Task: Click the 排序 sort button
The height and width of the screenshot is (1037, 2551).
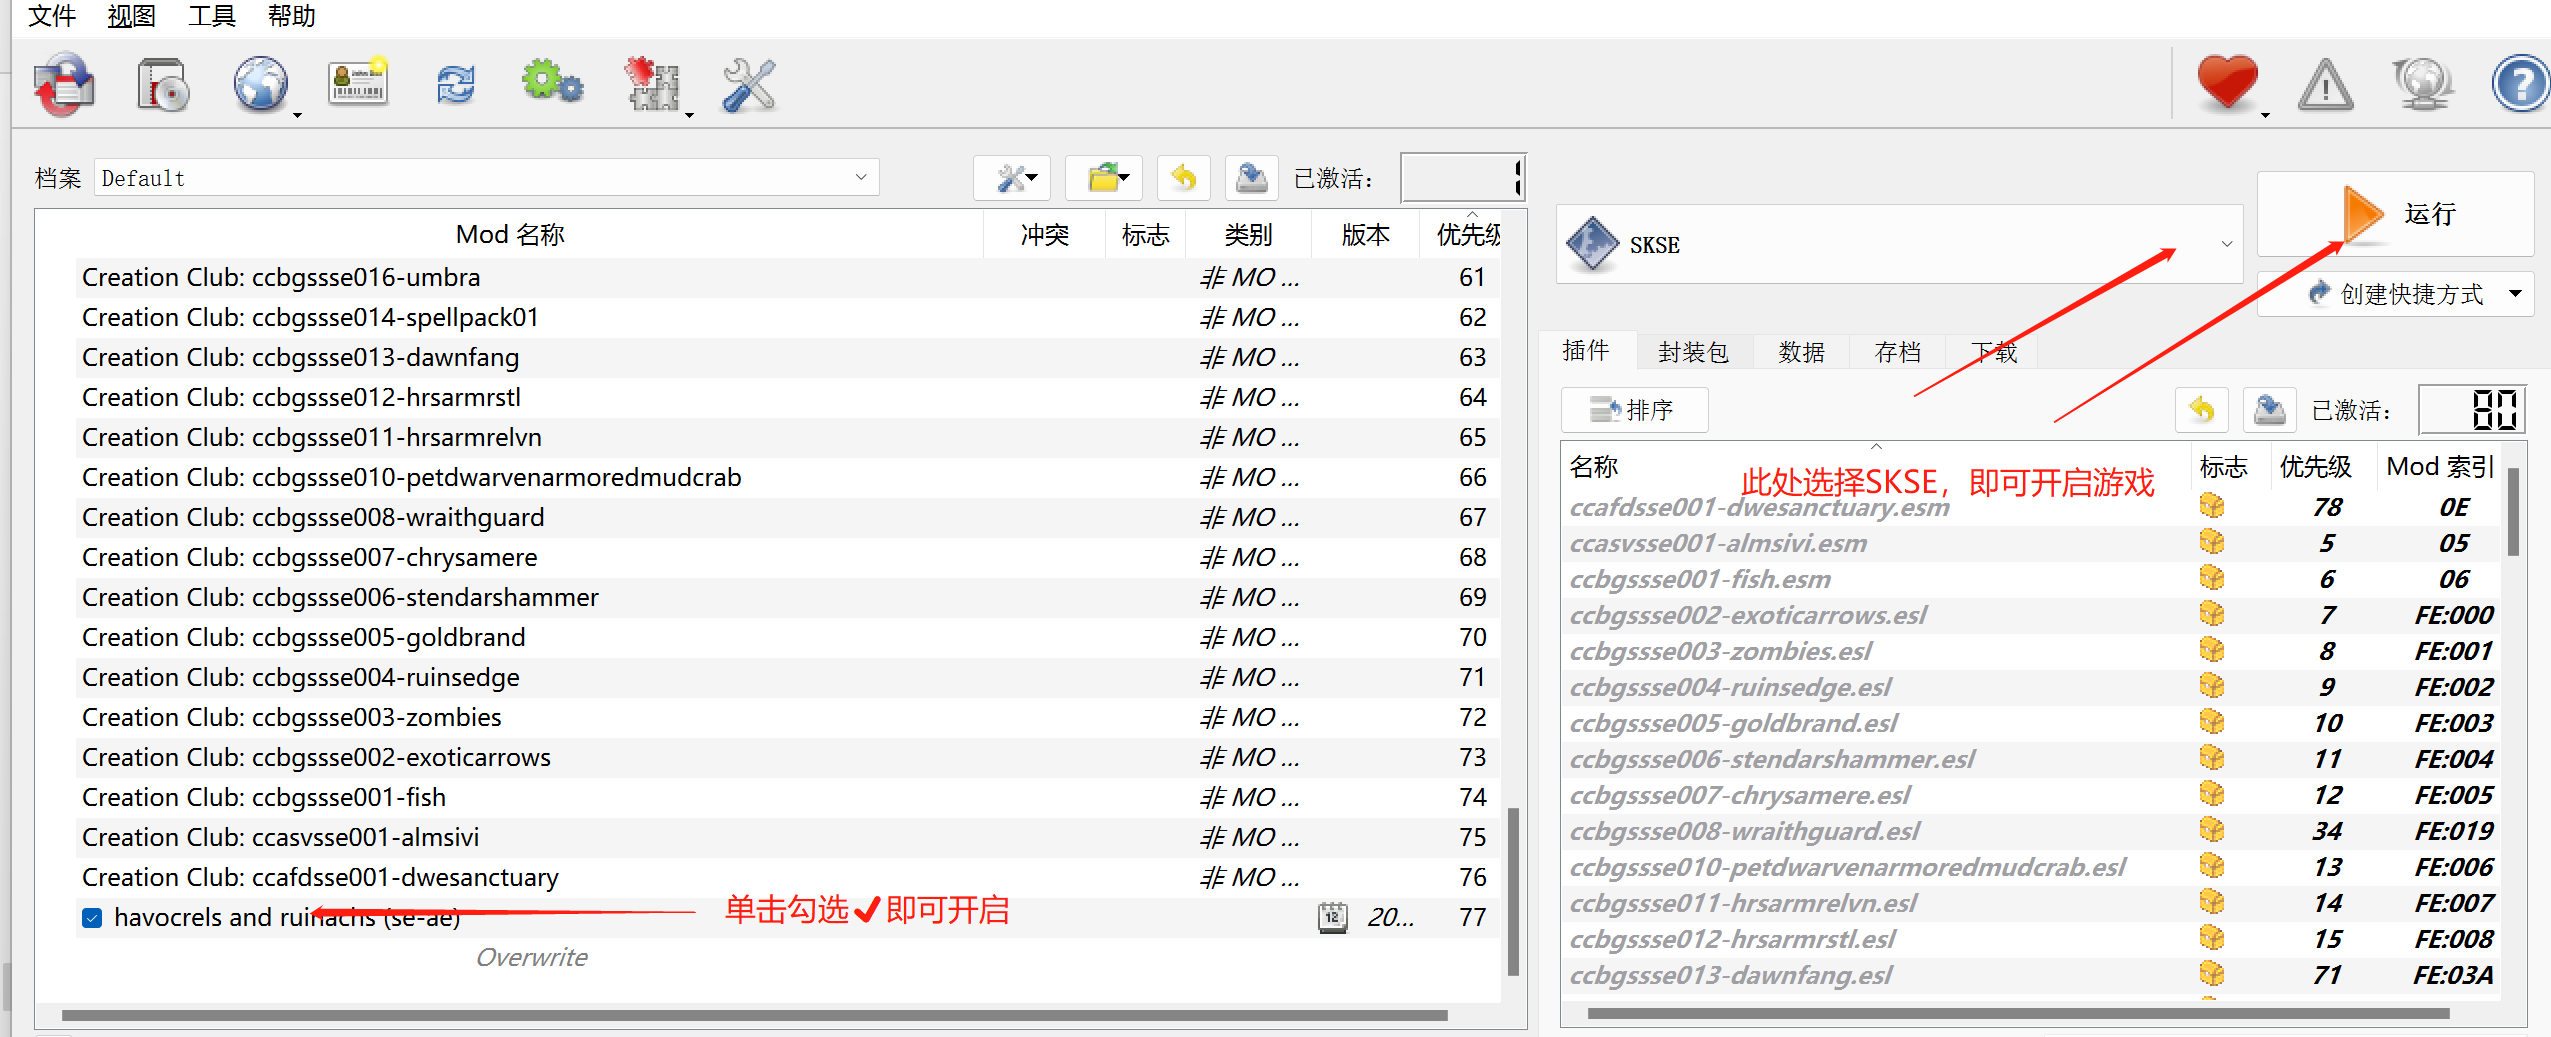Action: (1634, 410)
